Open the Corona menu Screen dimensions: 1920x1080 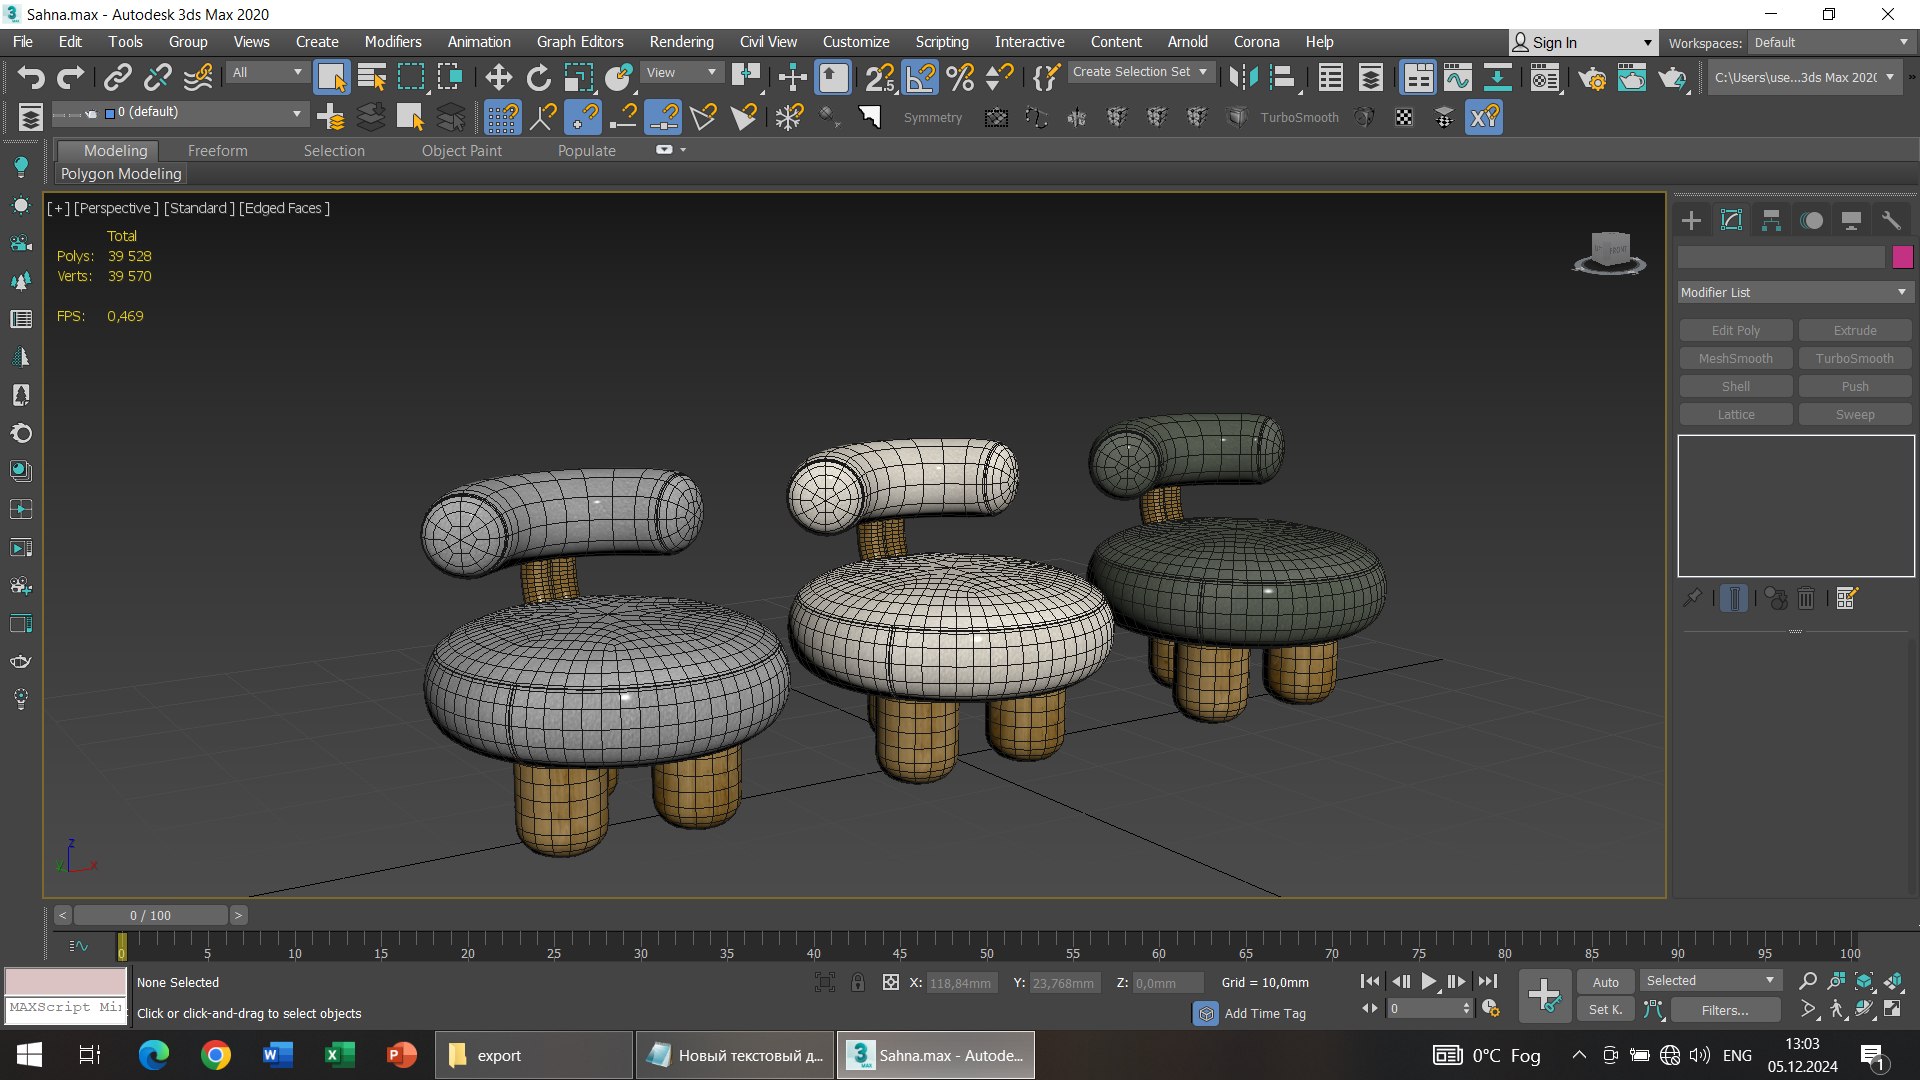(x=1256, y=42)
